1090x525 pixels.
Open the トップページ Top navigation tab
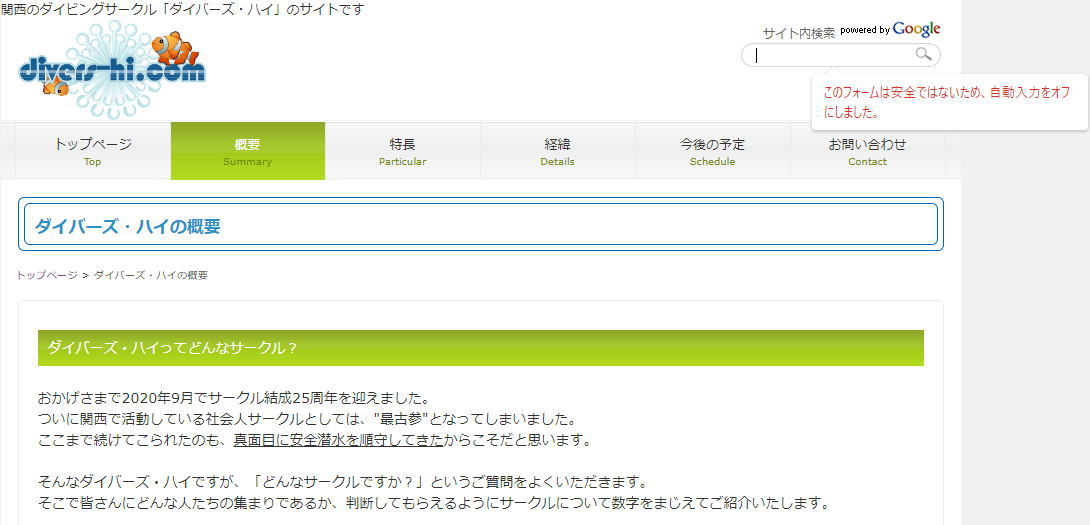(x=93, y=151)
